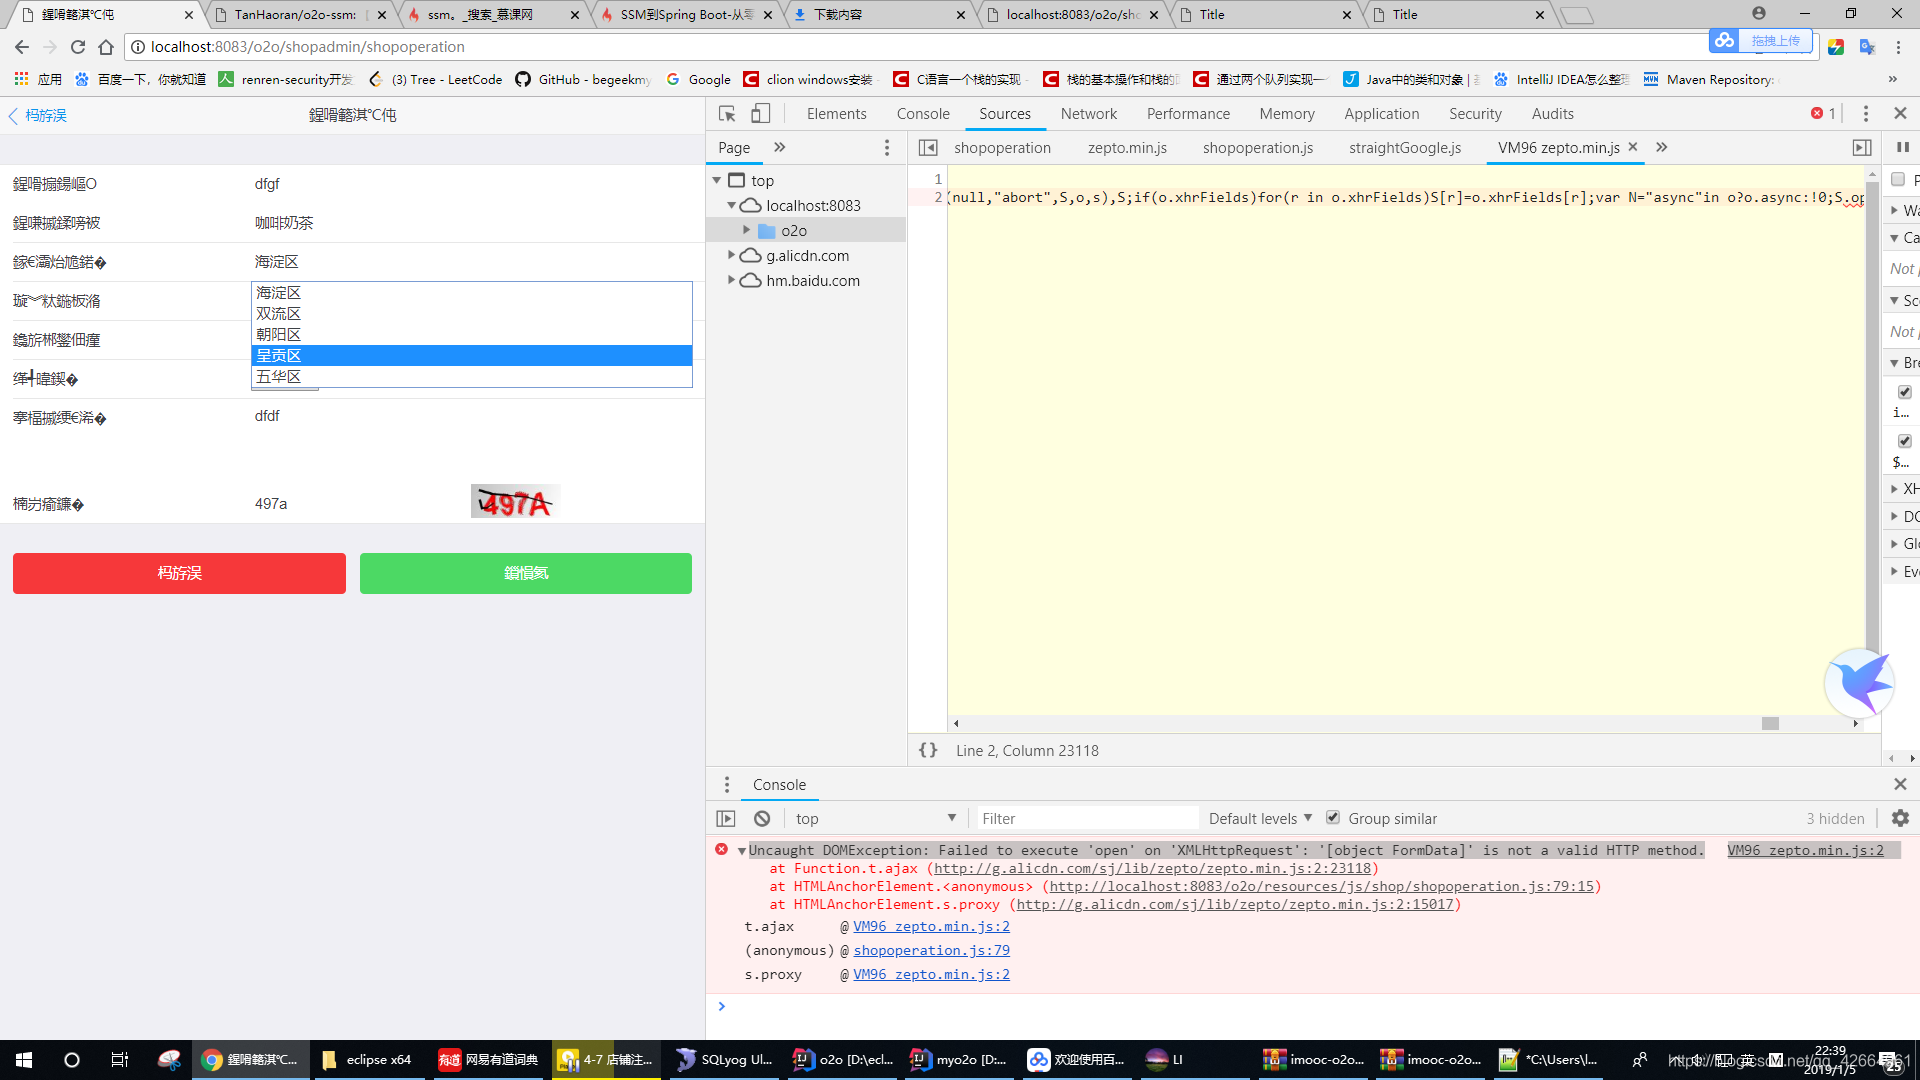Open Task View in the taskbar
1920x1080 pixels.
[x=119, y=1060]
